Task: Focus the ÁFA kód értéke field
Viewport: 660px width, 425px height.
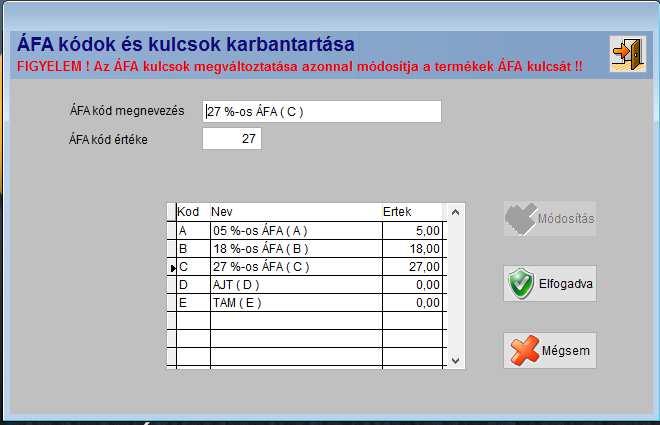Action: pyautogui.click(x=232, y=138)
